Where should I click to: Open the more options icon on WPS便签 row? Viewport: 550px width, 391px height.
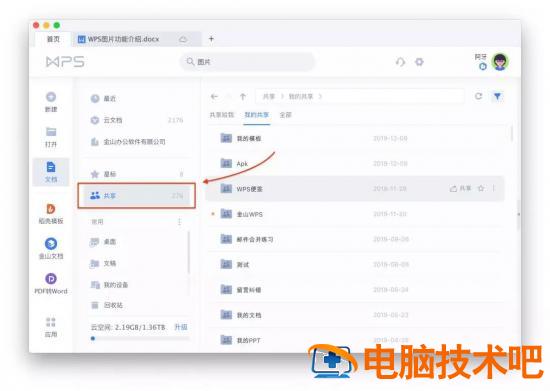(494, 188)
